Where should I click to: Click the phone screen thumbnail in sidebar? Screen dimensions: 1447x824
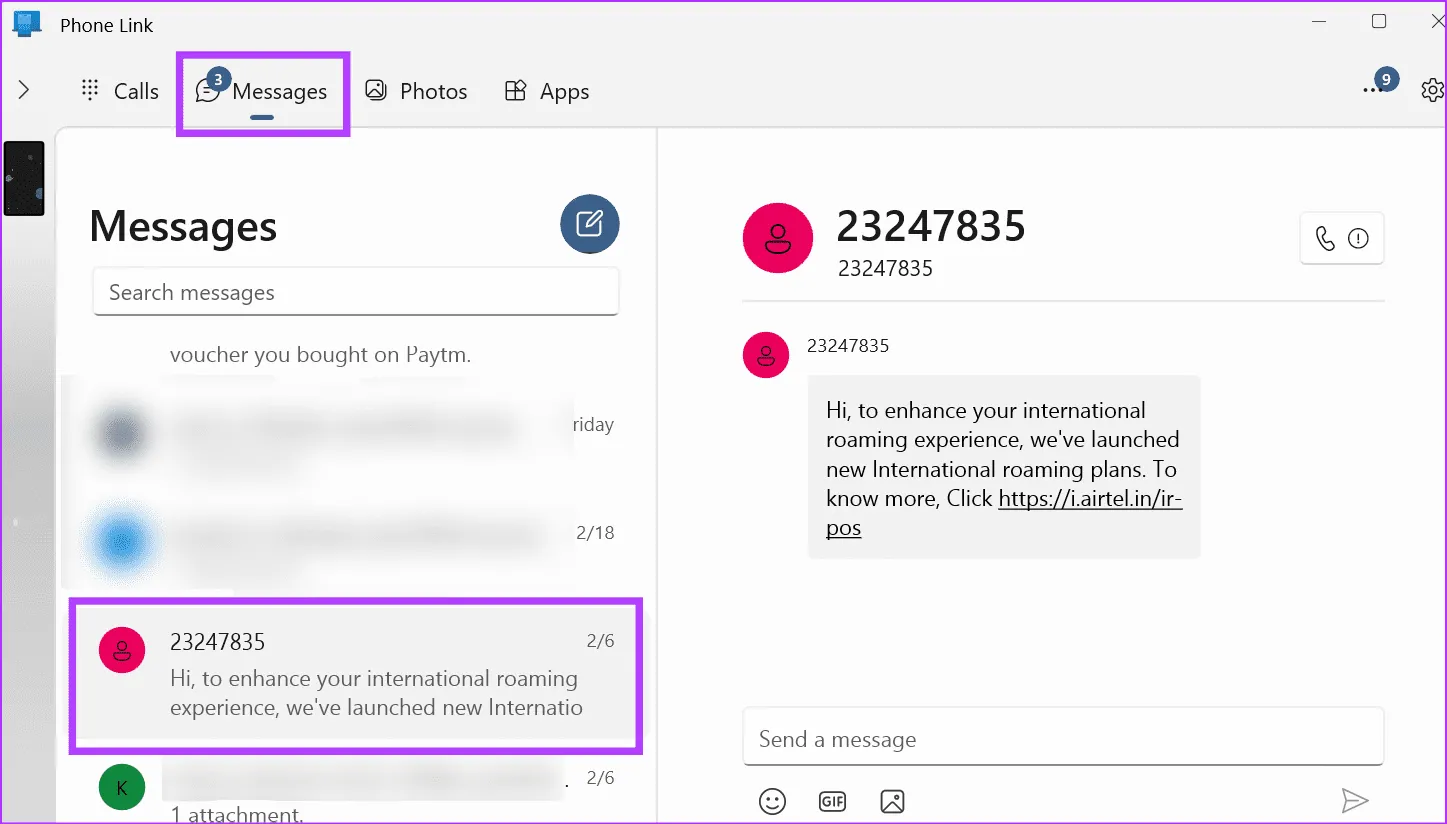(24, 179)
